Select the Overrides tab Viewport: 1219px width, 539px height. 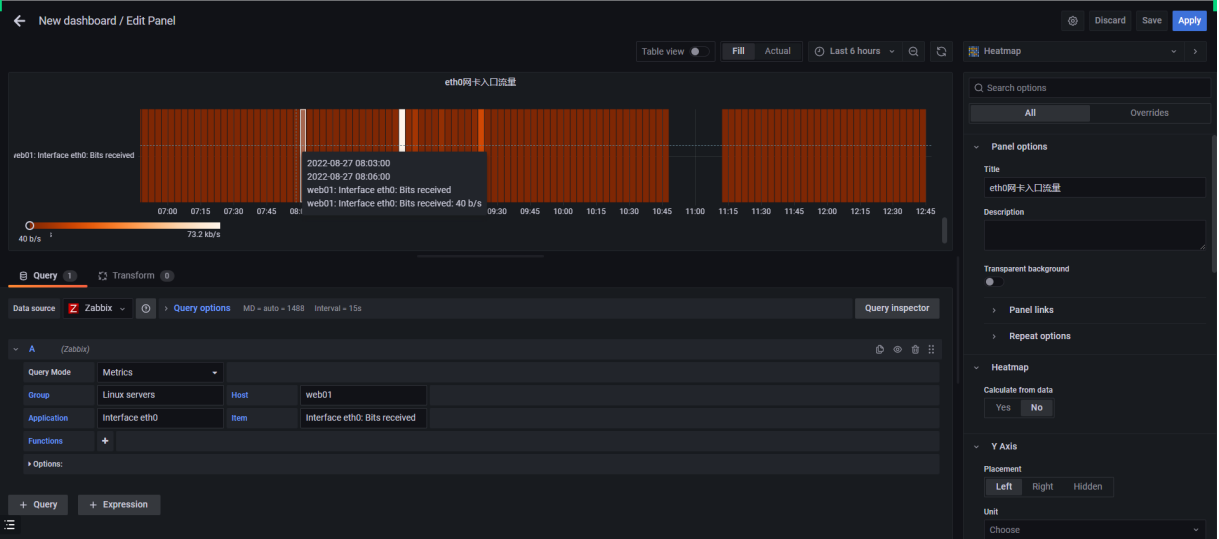(1149, 113)
